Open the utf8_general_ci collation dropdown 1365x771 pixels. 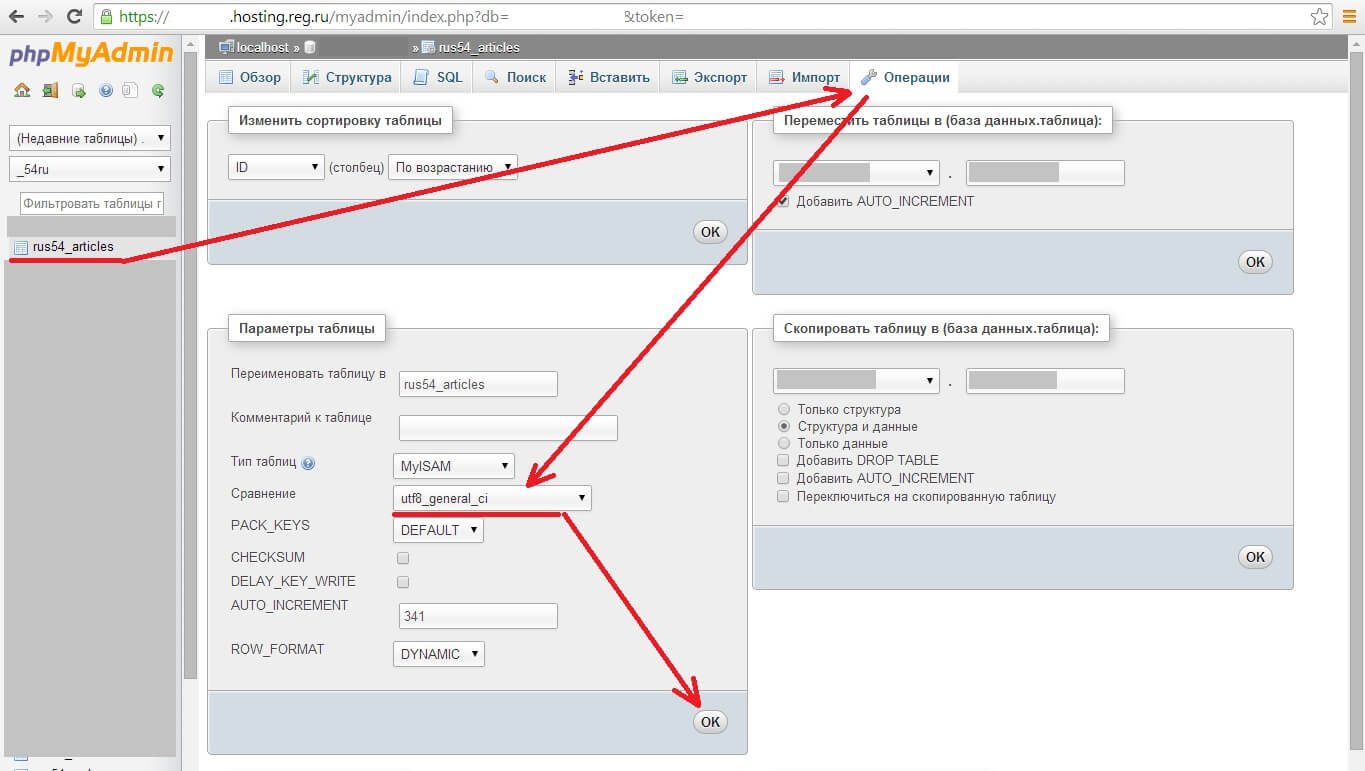click(x=492, y=498)
